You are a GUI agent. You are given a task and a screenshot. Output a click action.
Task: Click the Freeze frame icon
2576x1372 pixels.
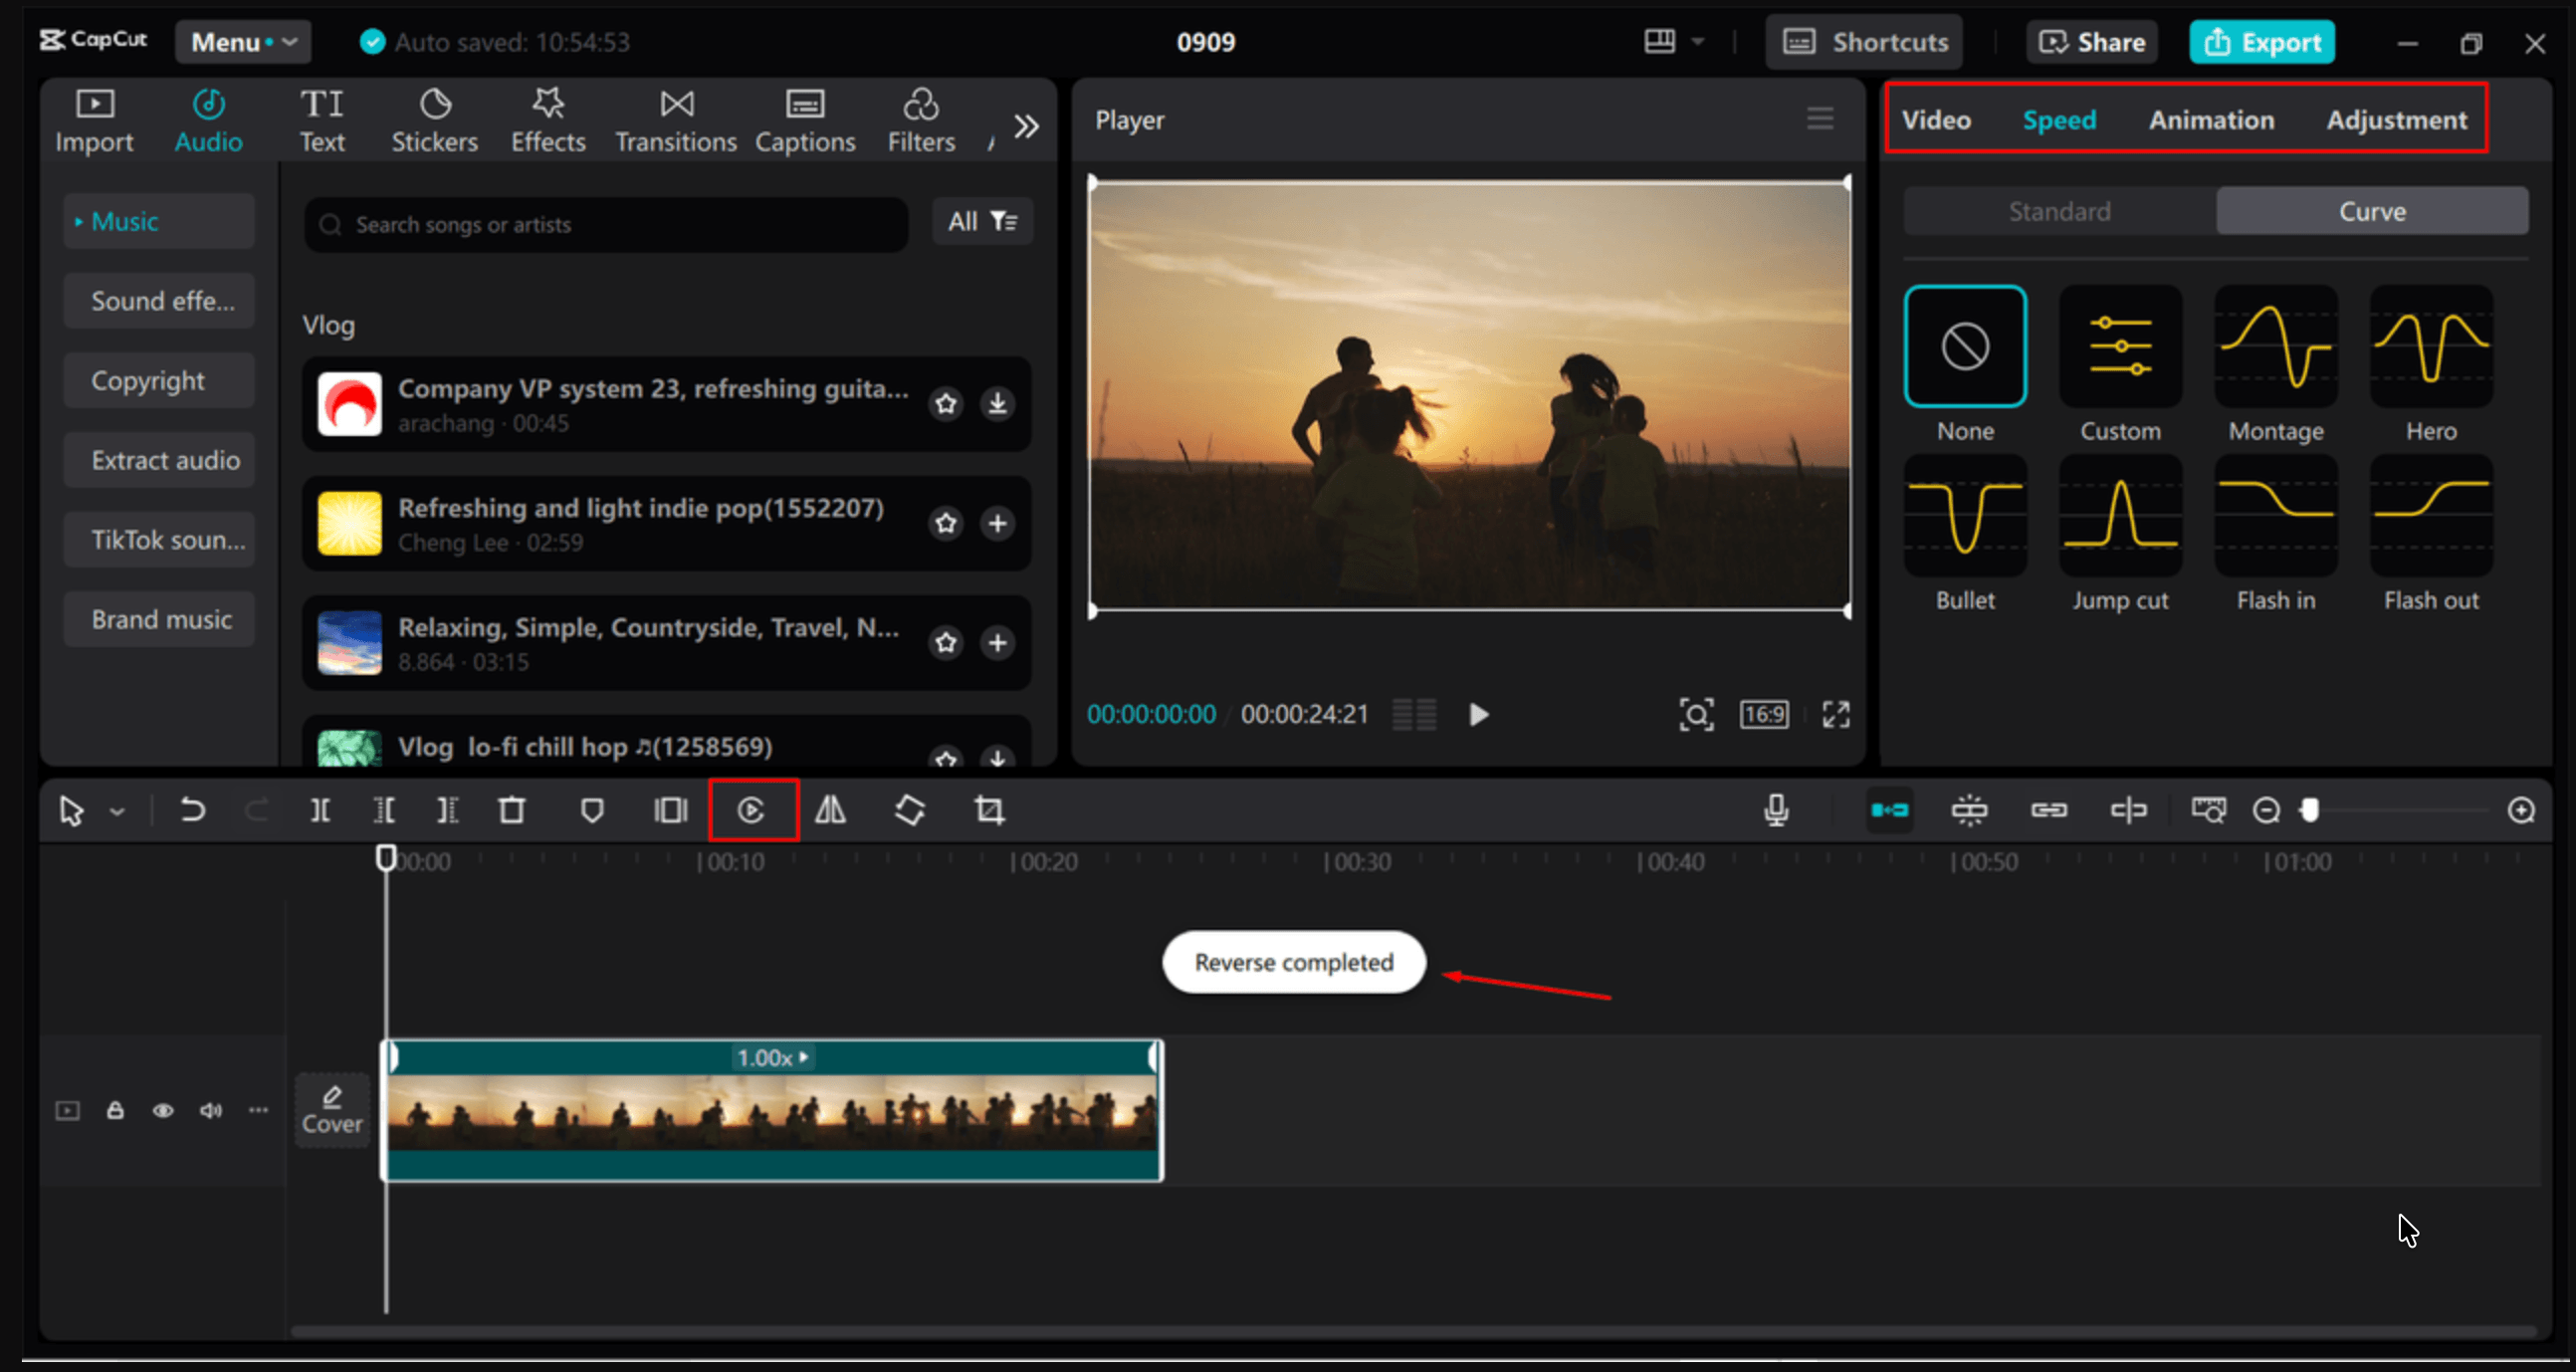pyautogui.click(x=670, y=810)
